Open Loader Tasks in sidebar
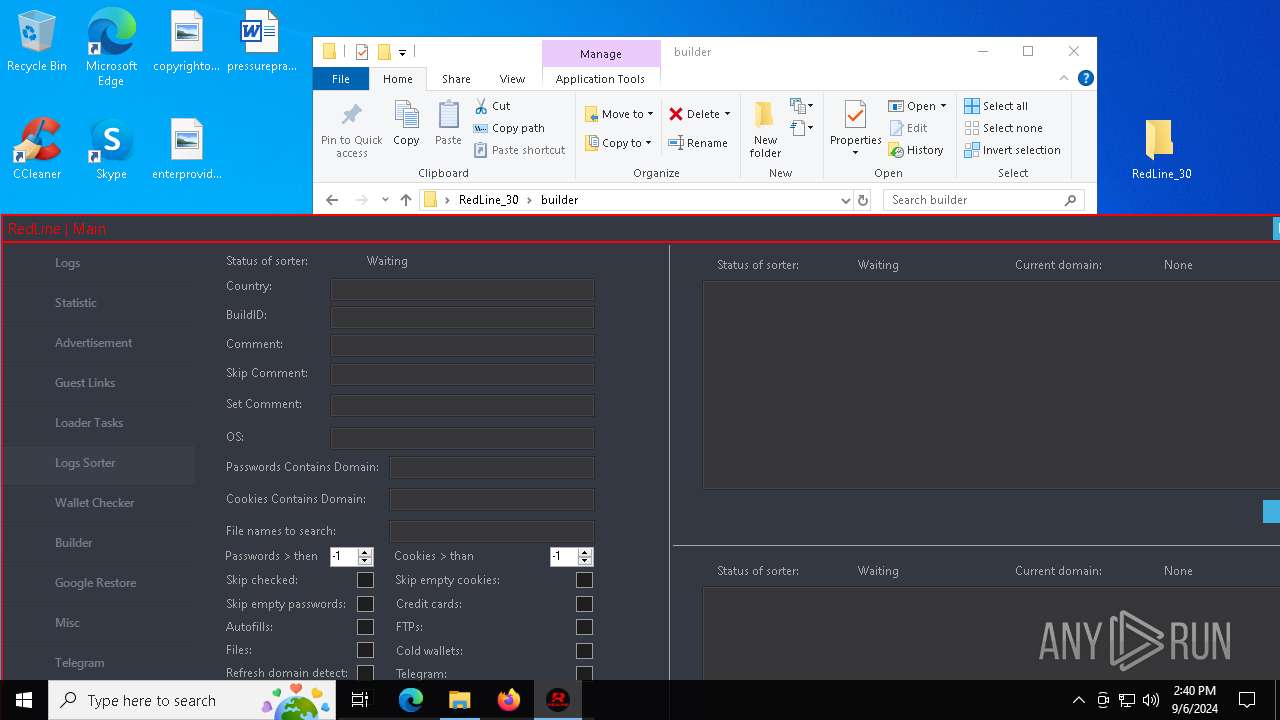The width and height of the screenshot is (1280, 720). (x=89, y=423)
